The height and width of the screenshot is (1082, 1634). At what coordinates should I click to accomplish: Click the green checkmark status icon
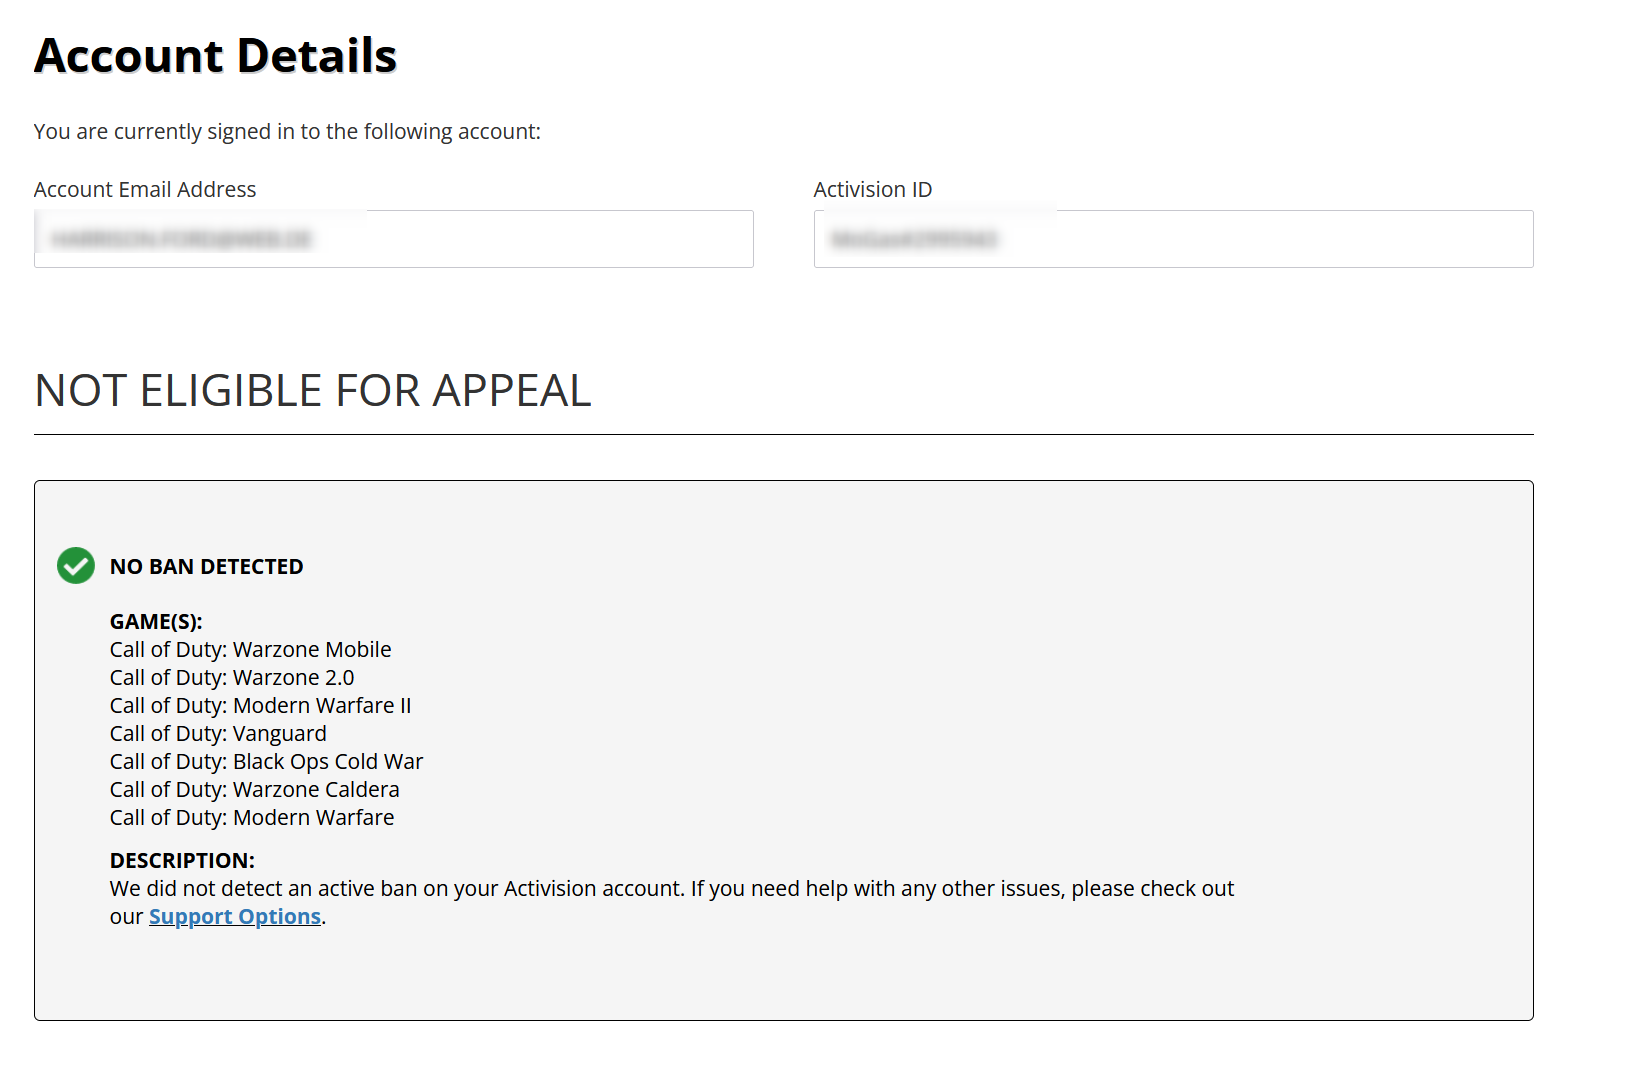[76, 566]
